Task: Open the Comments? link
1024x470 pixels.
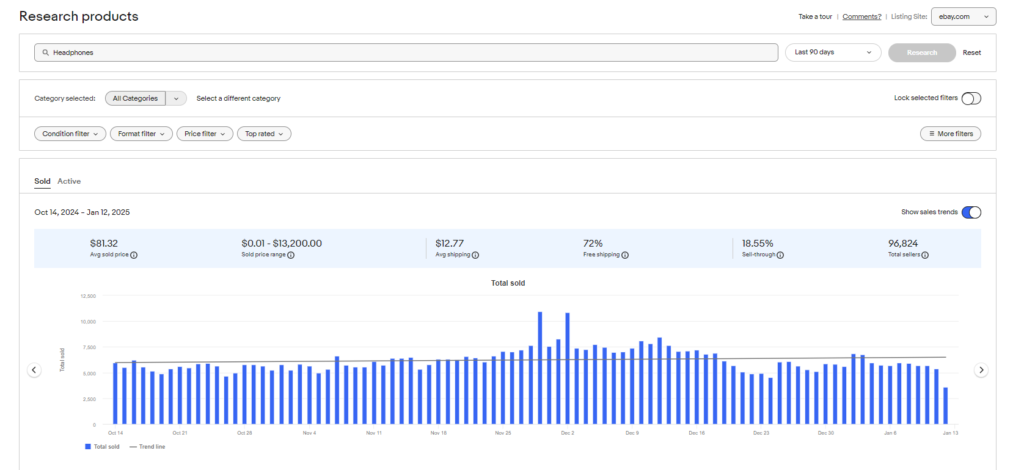Action: pyautogui.click(x=861, y=17)
